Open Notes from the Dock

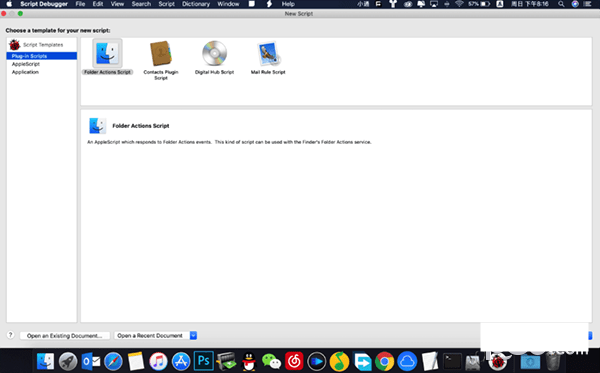click(x=136, y=361)
